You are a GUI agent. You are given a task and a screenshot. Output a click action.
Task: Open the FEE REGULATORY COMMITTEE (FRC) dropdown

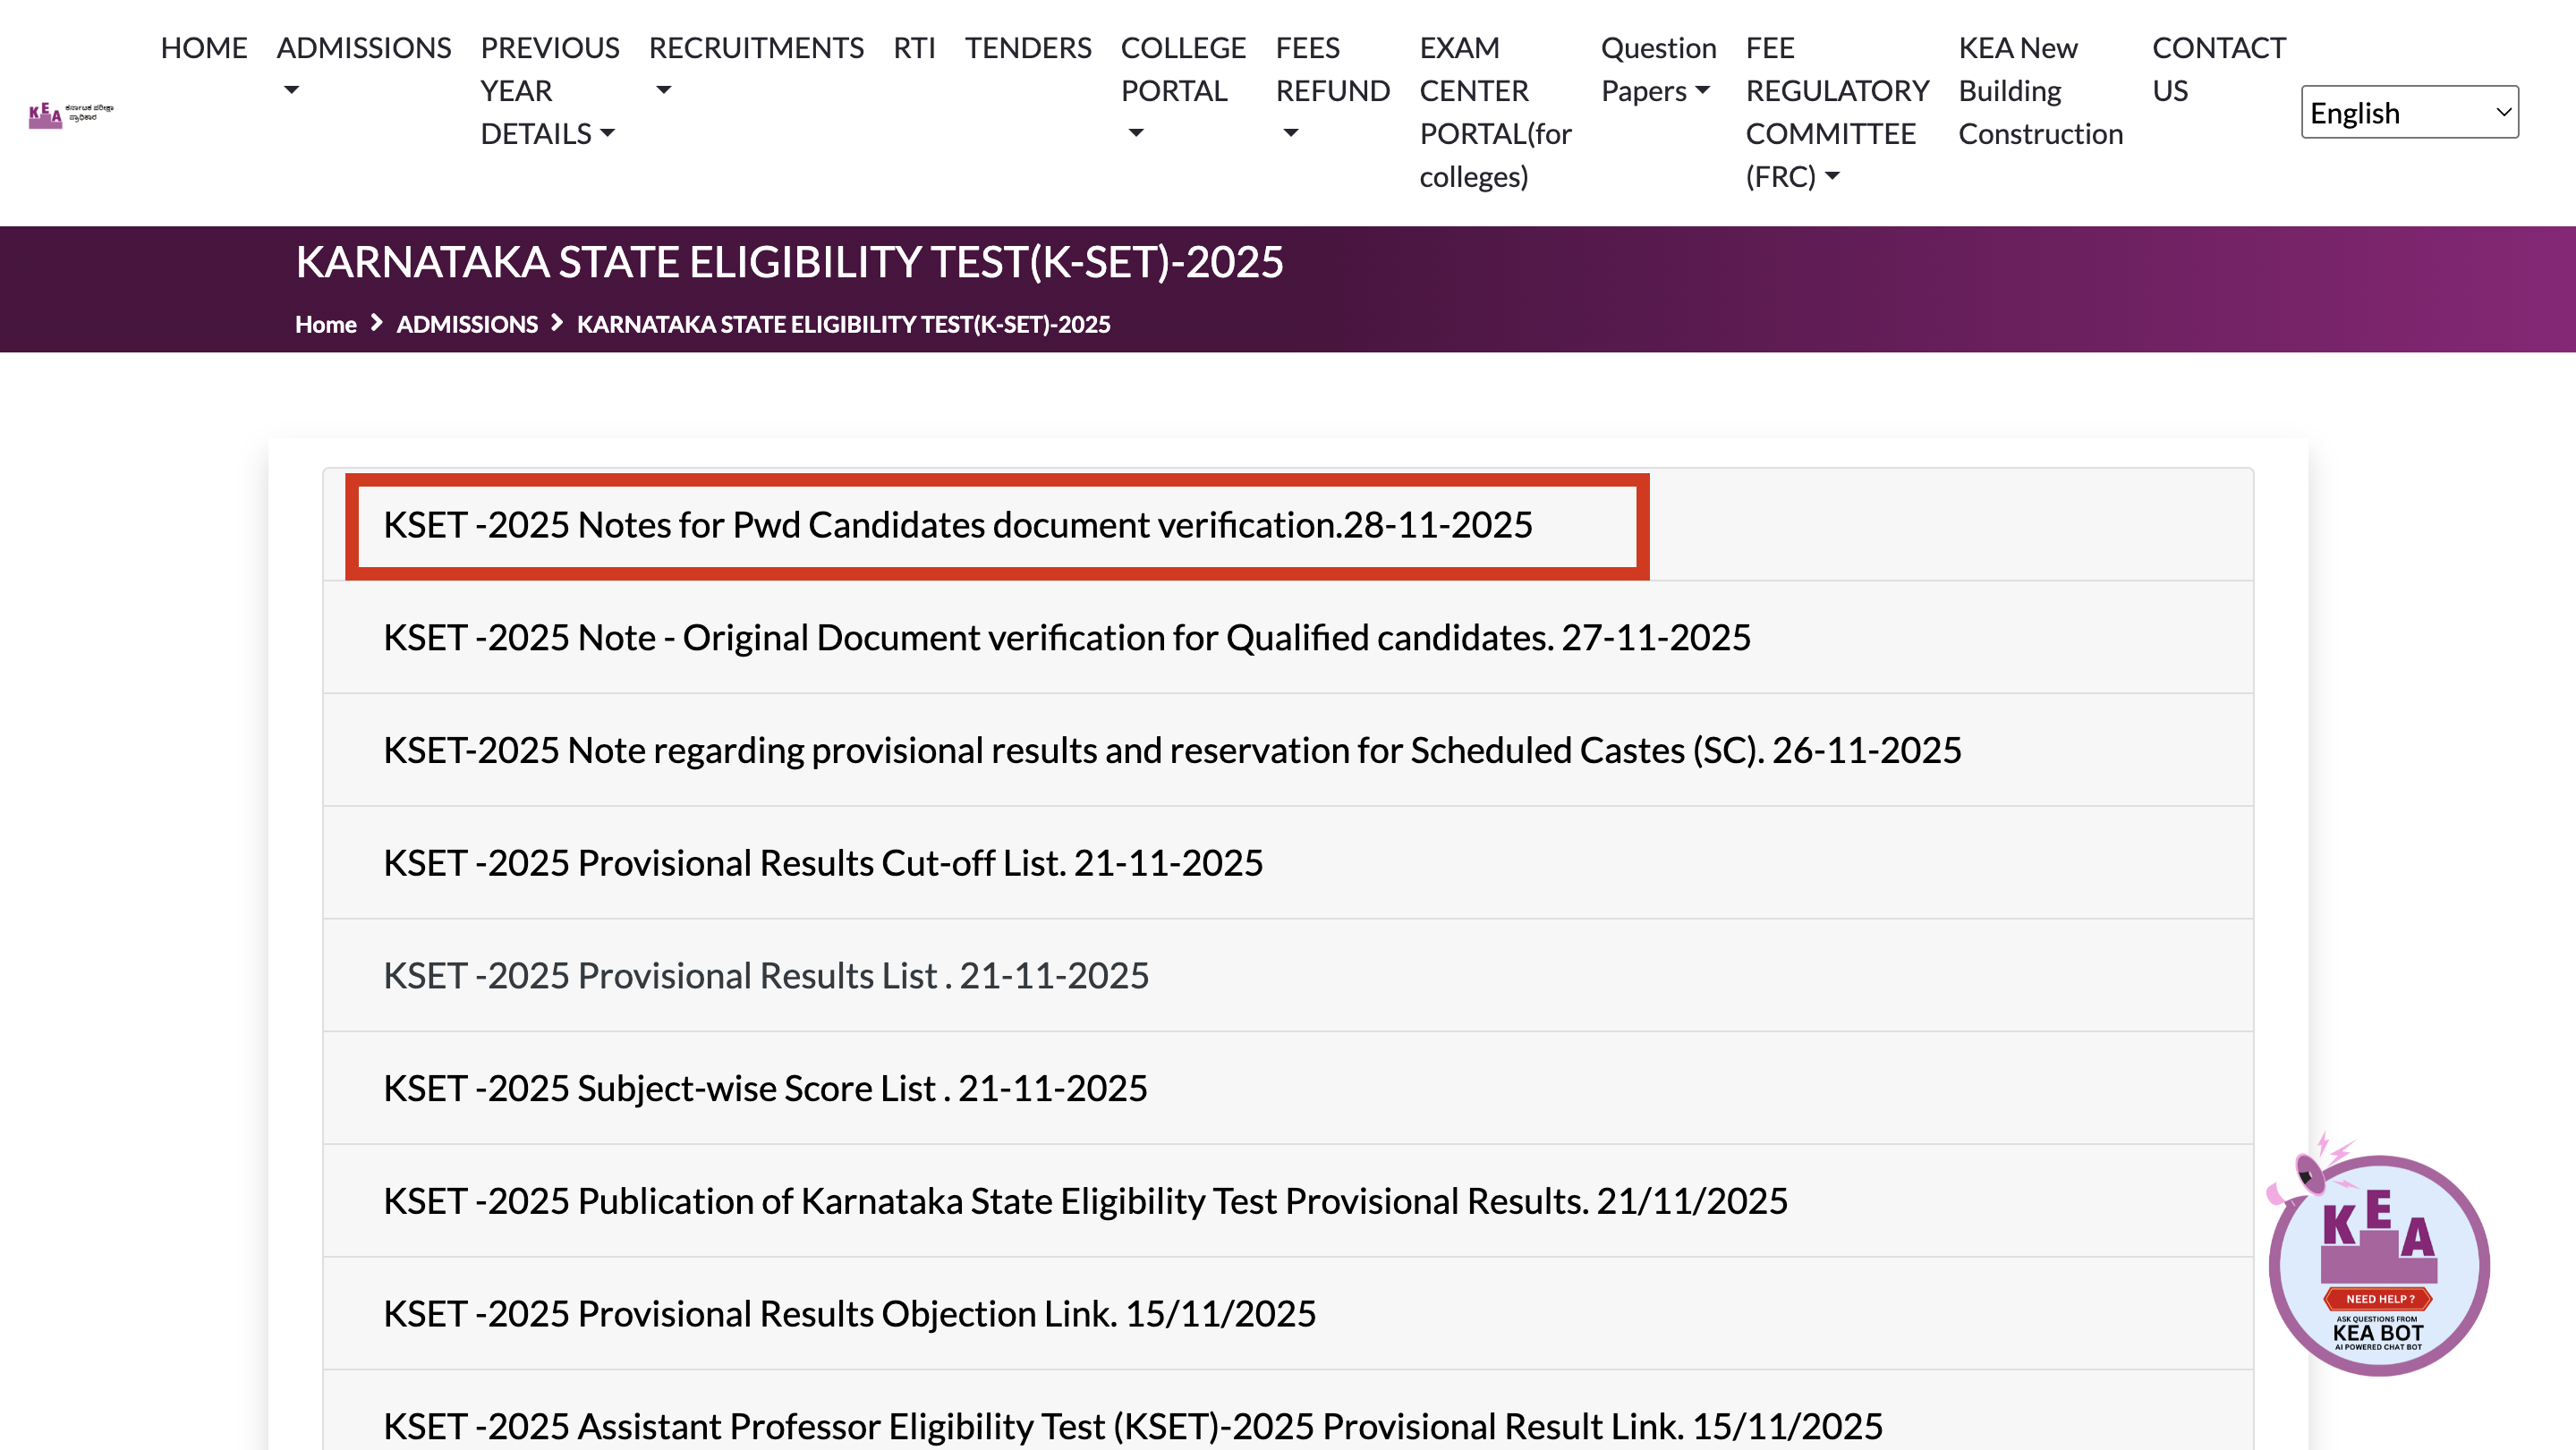pyautogui.click(x=1837, y=112)
